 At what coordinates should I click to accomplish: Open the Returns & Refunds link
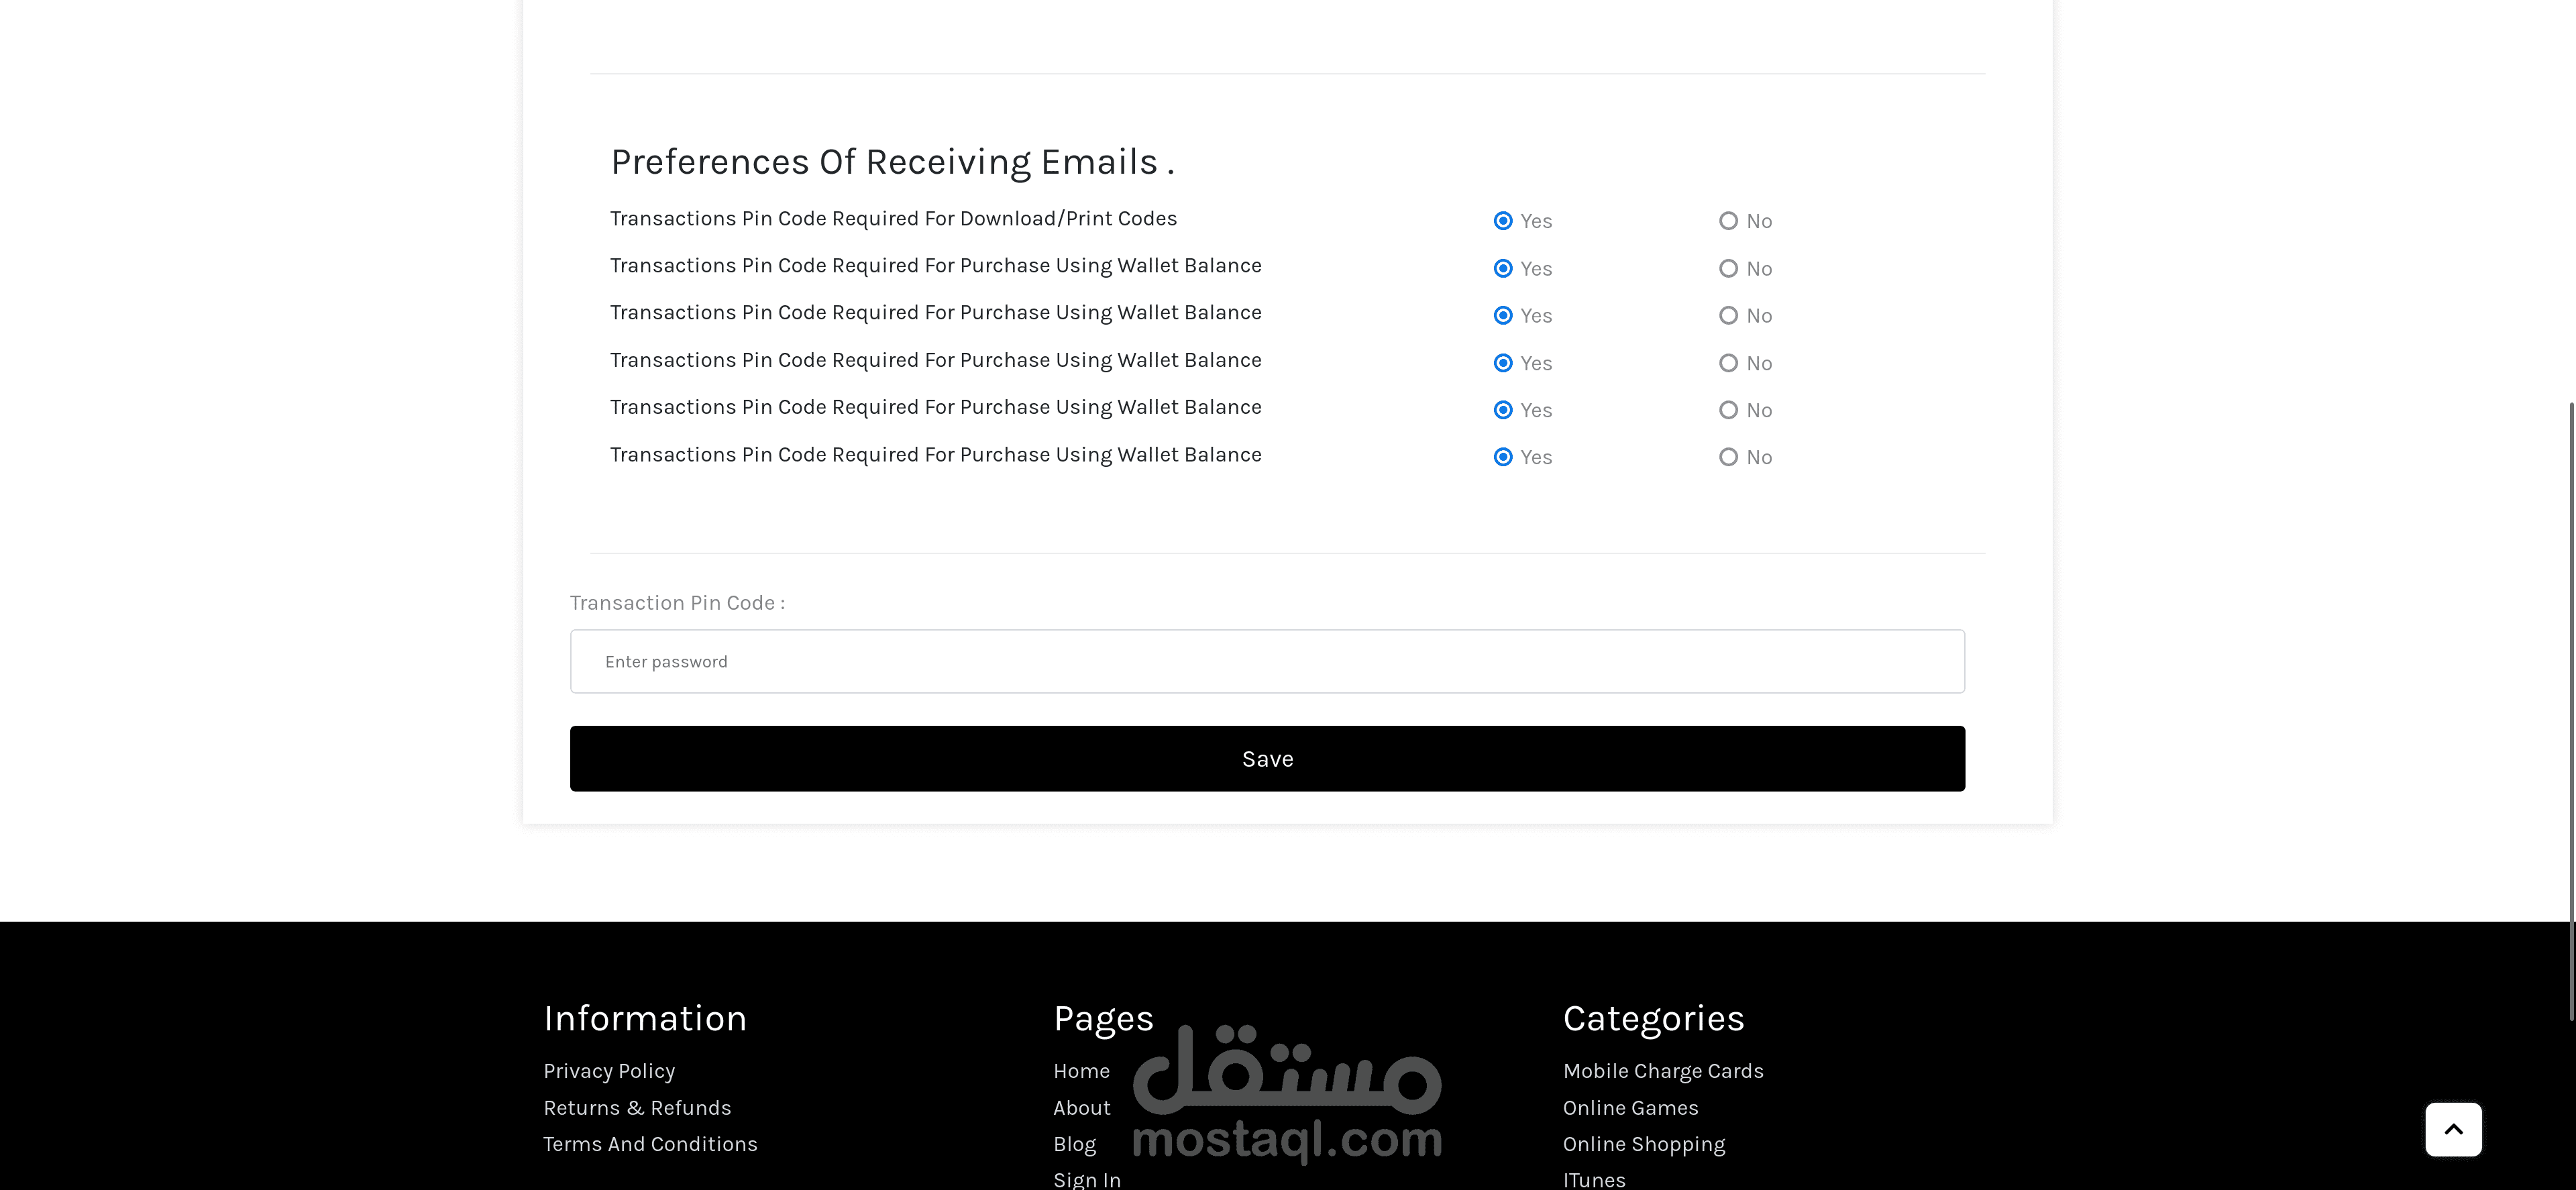(637, 1108)
